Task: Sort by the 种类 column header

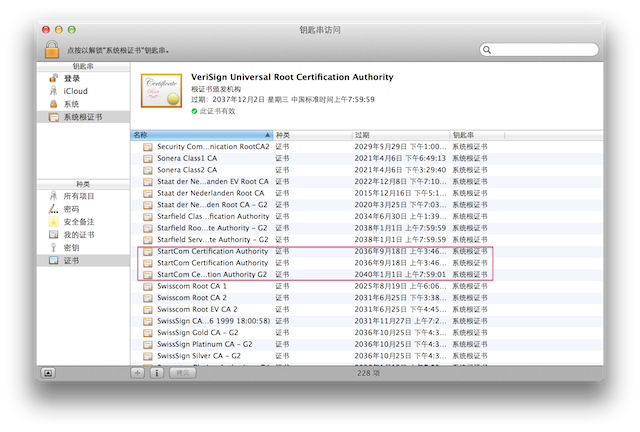Action: point(312,135)
